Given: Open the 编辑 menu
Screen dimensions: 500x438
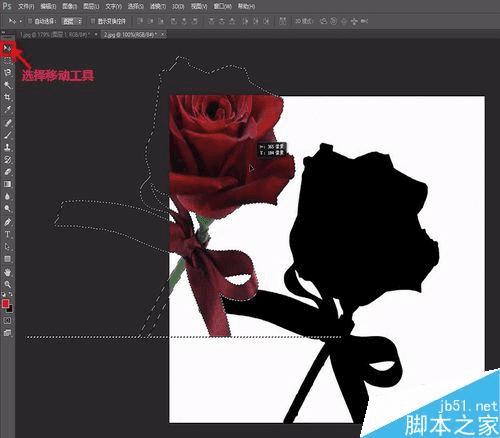Looking at the screenshot, I should (x=48, y=6).
